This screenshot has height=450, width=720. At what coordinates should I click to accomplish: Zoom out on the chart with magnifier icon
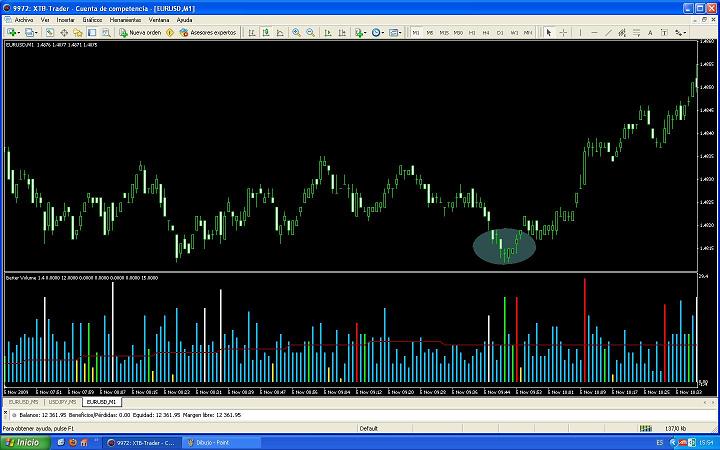click(311, 33)
